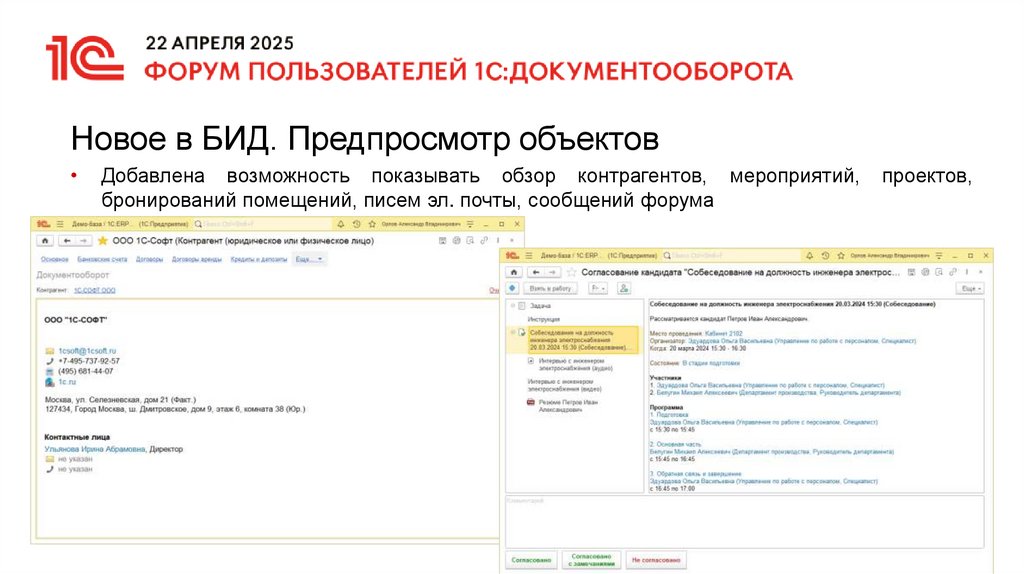Go forward in counterparty window
The image size is (1024, 574).
pyautogui.click(x=83, y=241)
